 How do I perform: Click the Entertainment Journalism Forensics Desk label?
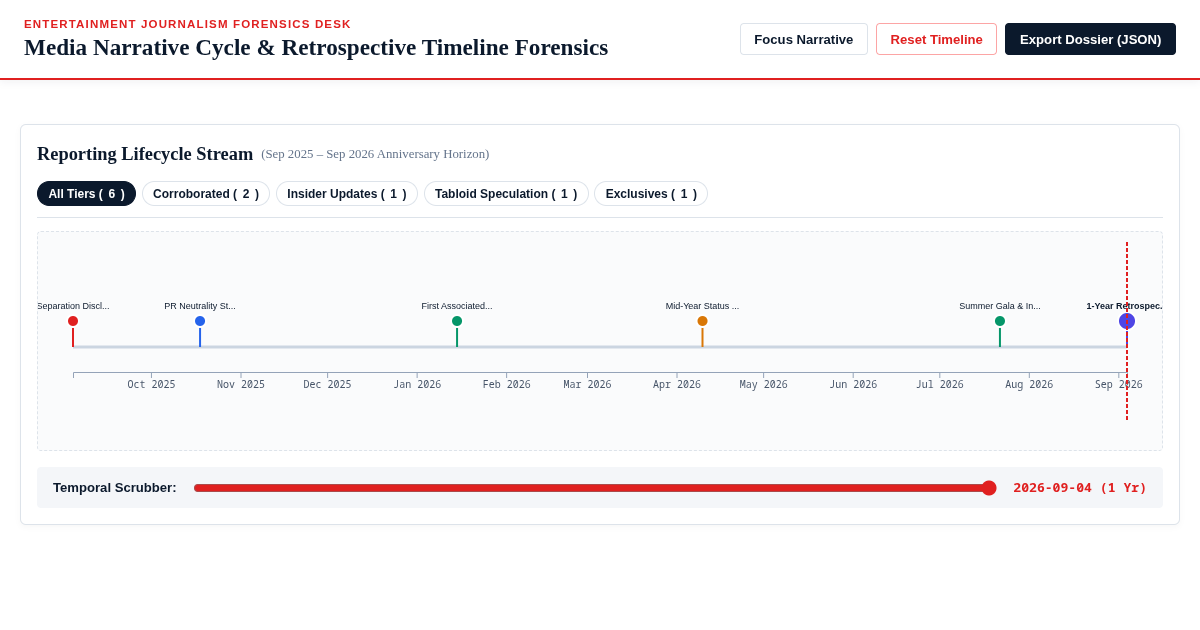tap(188, 24)
